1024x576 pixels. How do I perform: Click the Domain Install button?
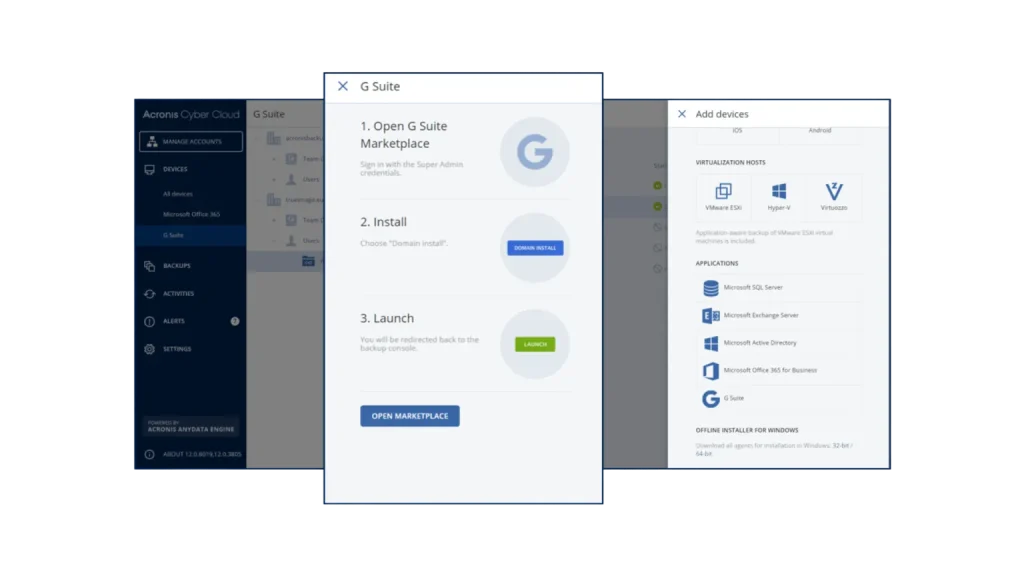coord(536,248)
